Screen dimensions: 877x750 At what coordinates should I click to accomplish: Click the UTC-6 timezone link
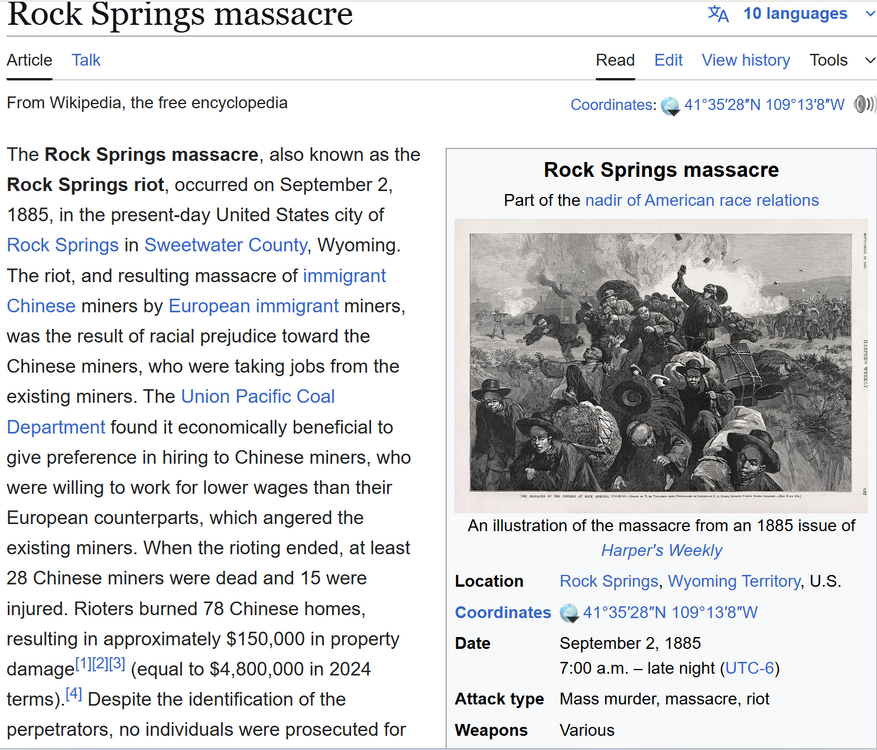[x=750, y=668]
